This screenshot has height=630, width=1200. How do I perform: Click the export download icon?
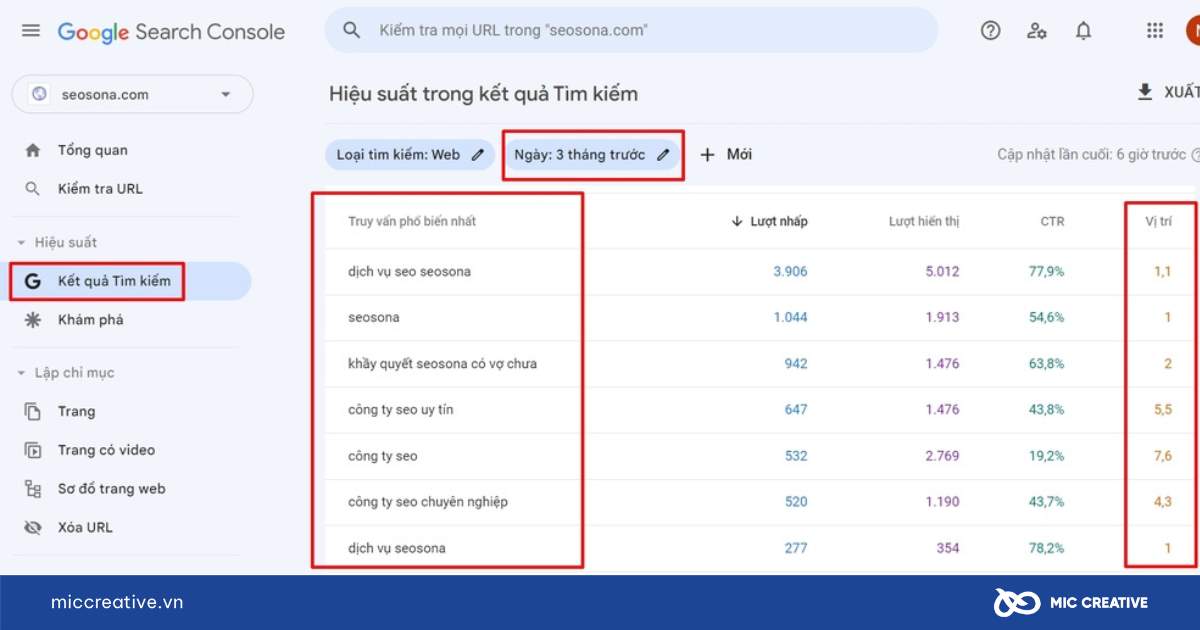point(1145,92)
